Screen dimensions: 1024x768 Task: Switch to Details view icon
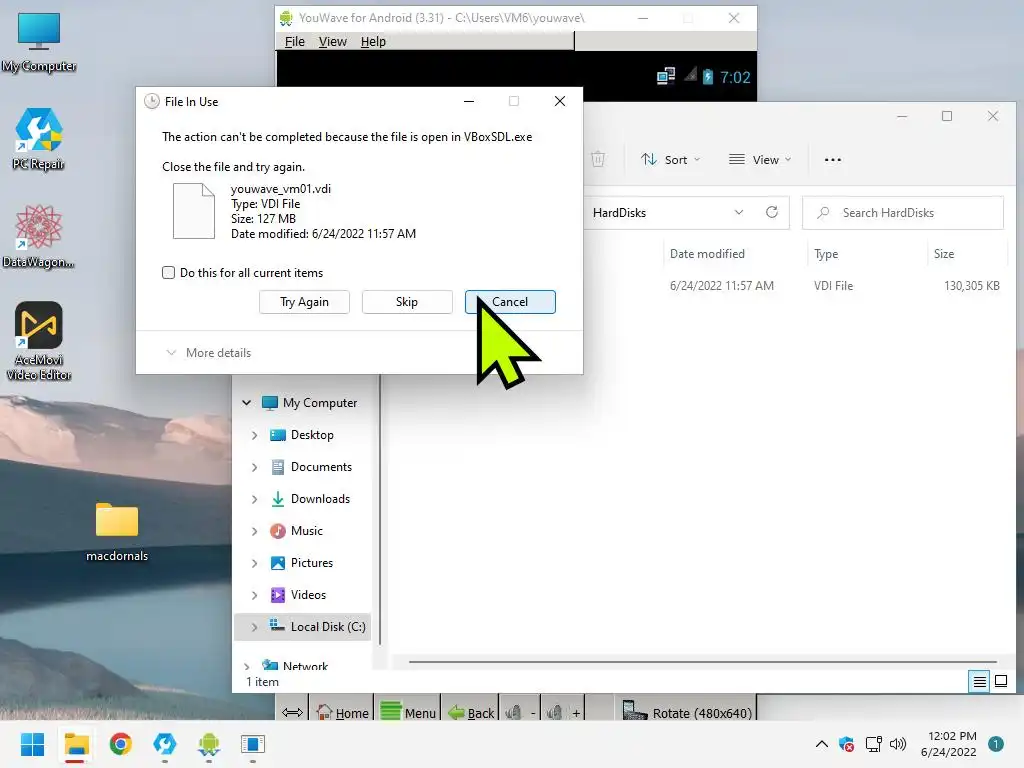click(x=980, y=682)
